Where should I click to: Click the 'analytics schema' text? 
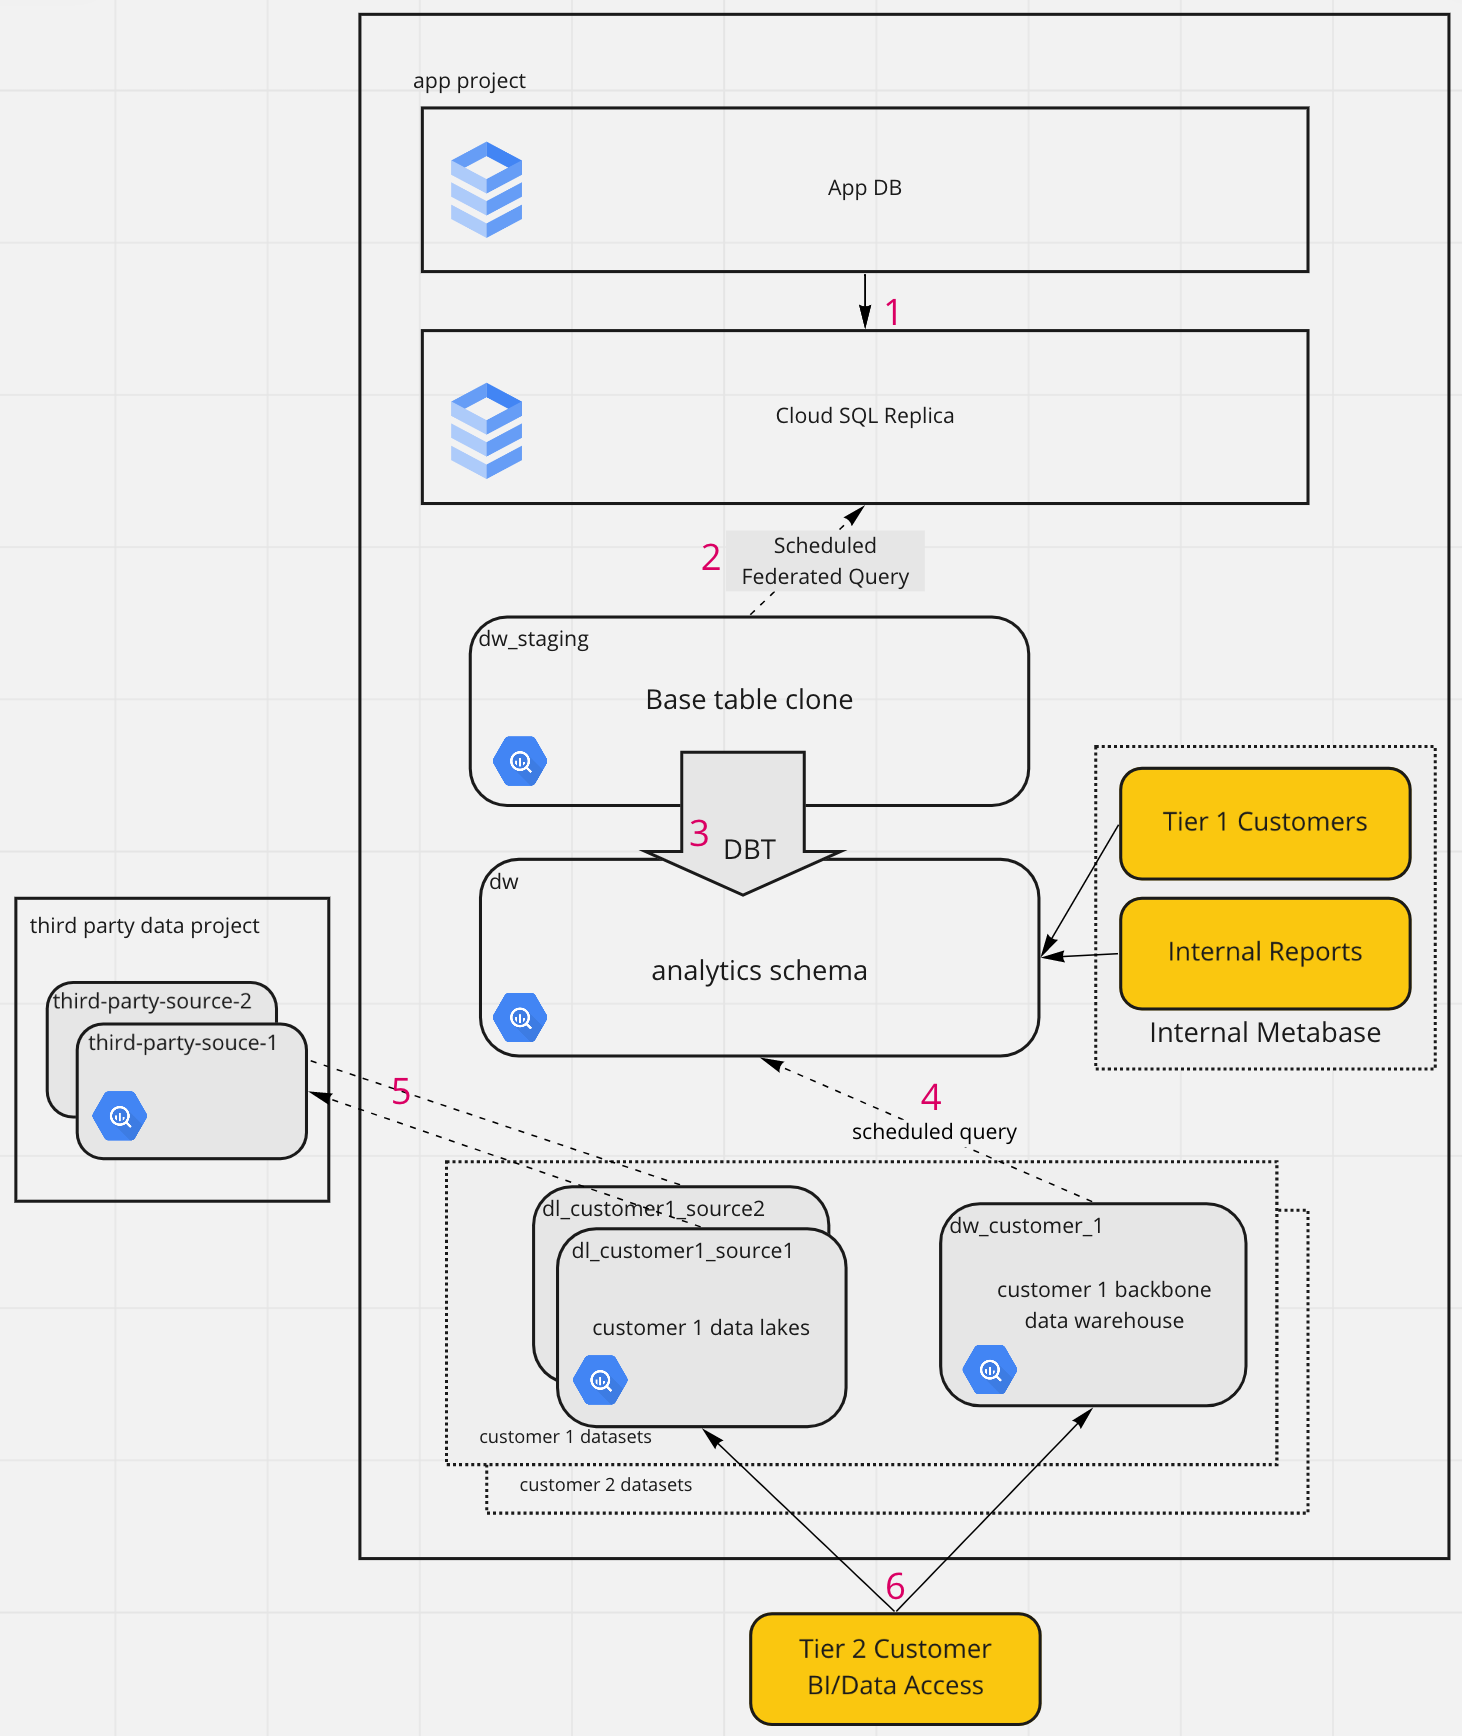pyautogui.click(x=759, y=971)
